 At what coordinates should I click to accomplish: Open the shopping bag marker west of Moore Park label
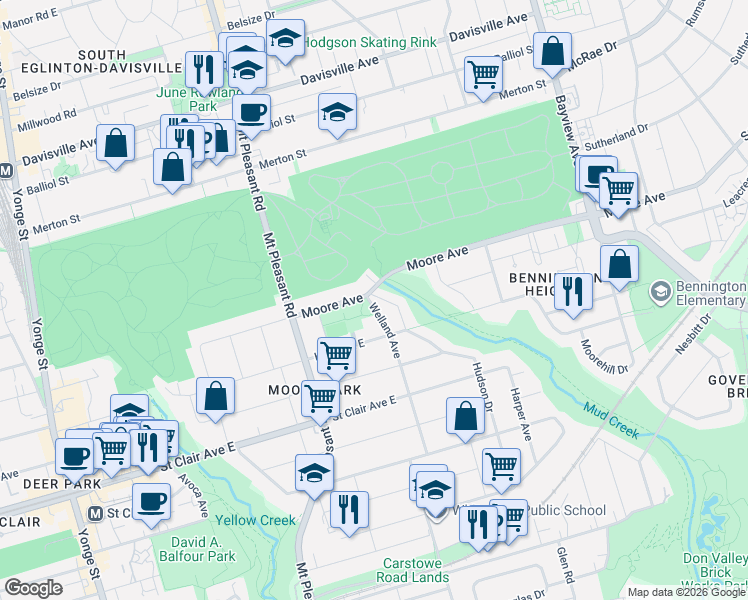pyautogui.click(x=216, y=396)
